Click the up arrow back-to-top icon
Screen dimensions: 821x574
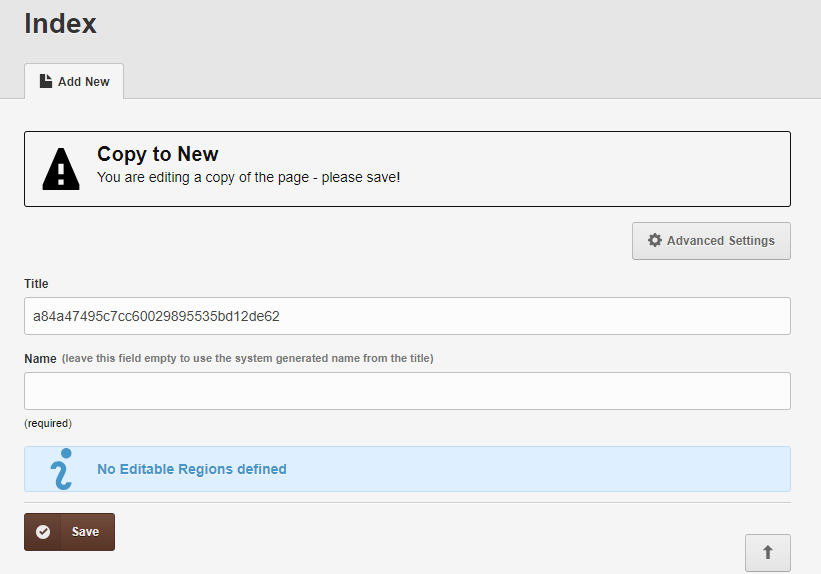[x=768, y=553]
